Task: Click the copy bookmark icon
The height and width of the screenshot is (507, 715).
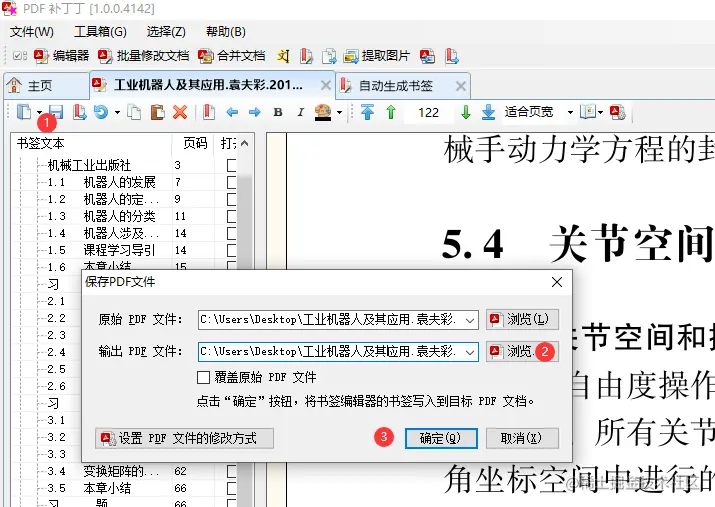Action: pos(134,112)
